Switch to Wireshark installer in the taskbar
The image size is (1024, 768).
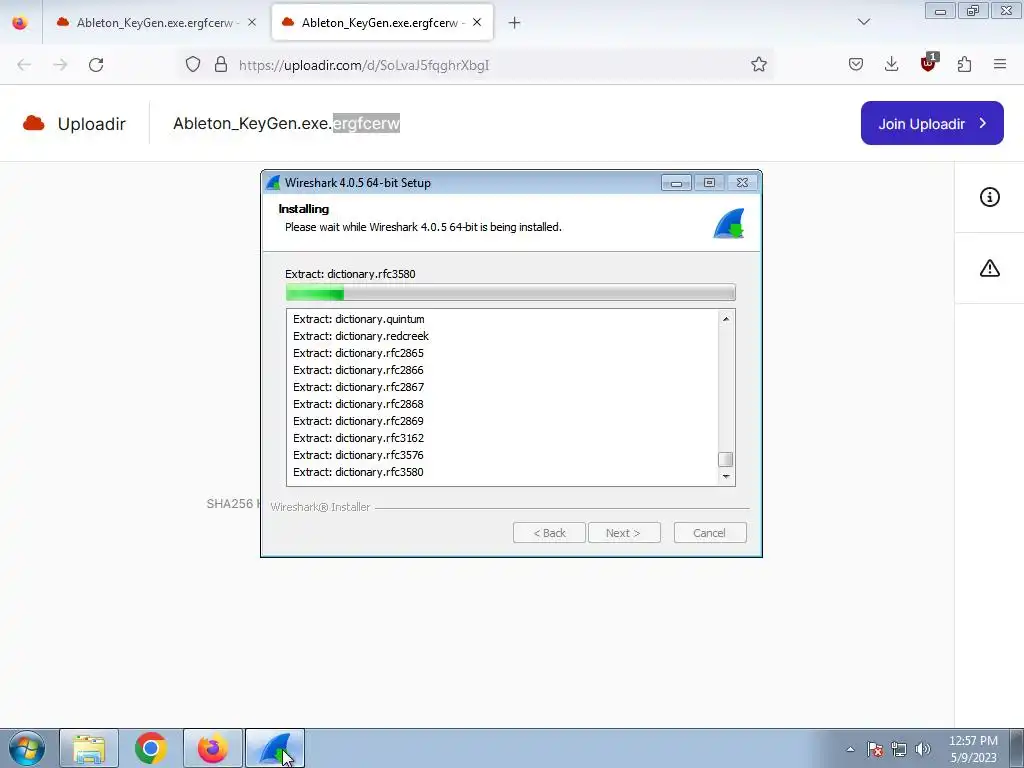coord(275,748)
